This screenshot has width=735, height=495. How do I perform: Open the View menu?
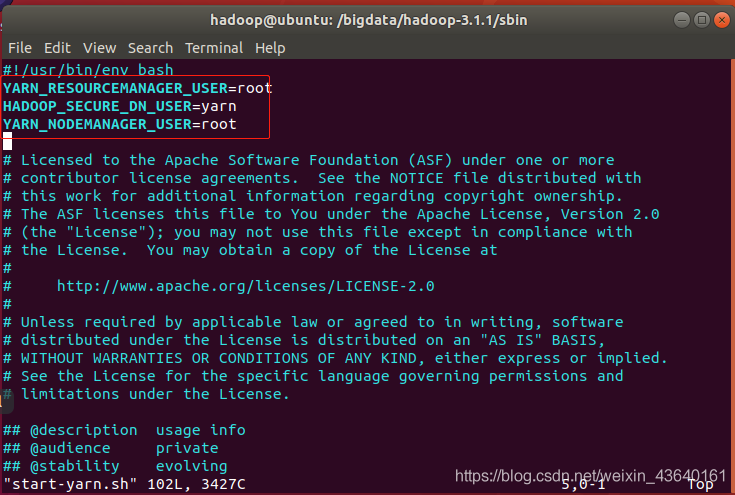[x=99, y=48]
